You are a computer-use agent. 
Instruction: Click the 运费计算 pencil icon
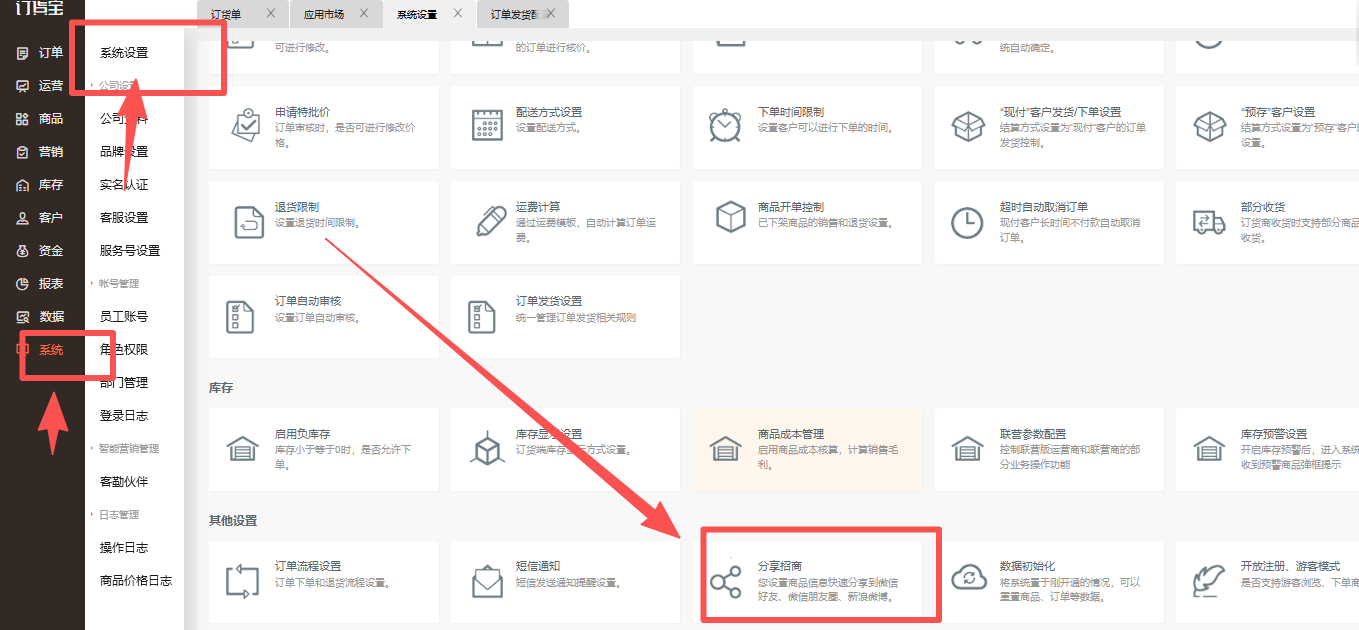[490, 221]
